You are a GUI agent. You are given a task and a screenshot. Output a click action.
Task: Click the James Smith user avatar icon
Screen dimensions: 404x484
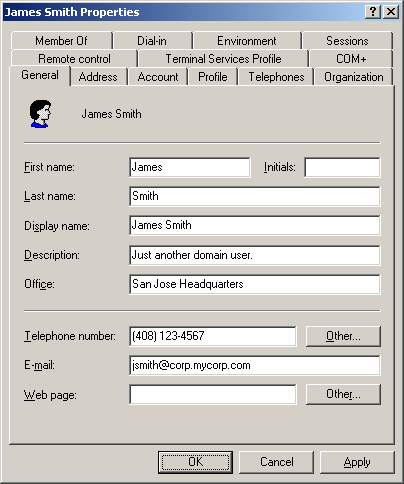point(40,114)
